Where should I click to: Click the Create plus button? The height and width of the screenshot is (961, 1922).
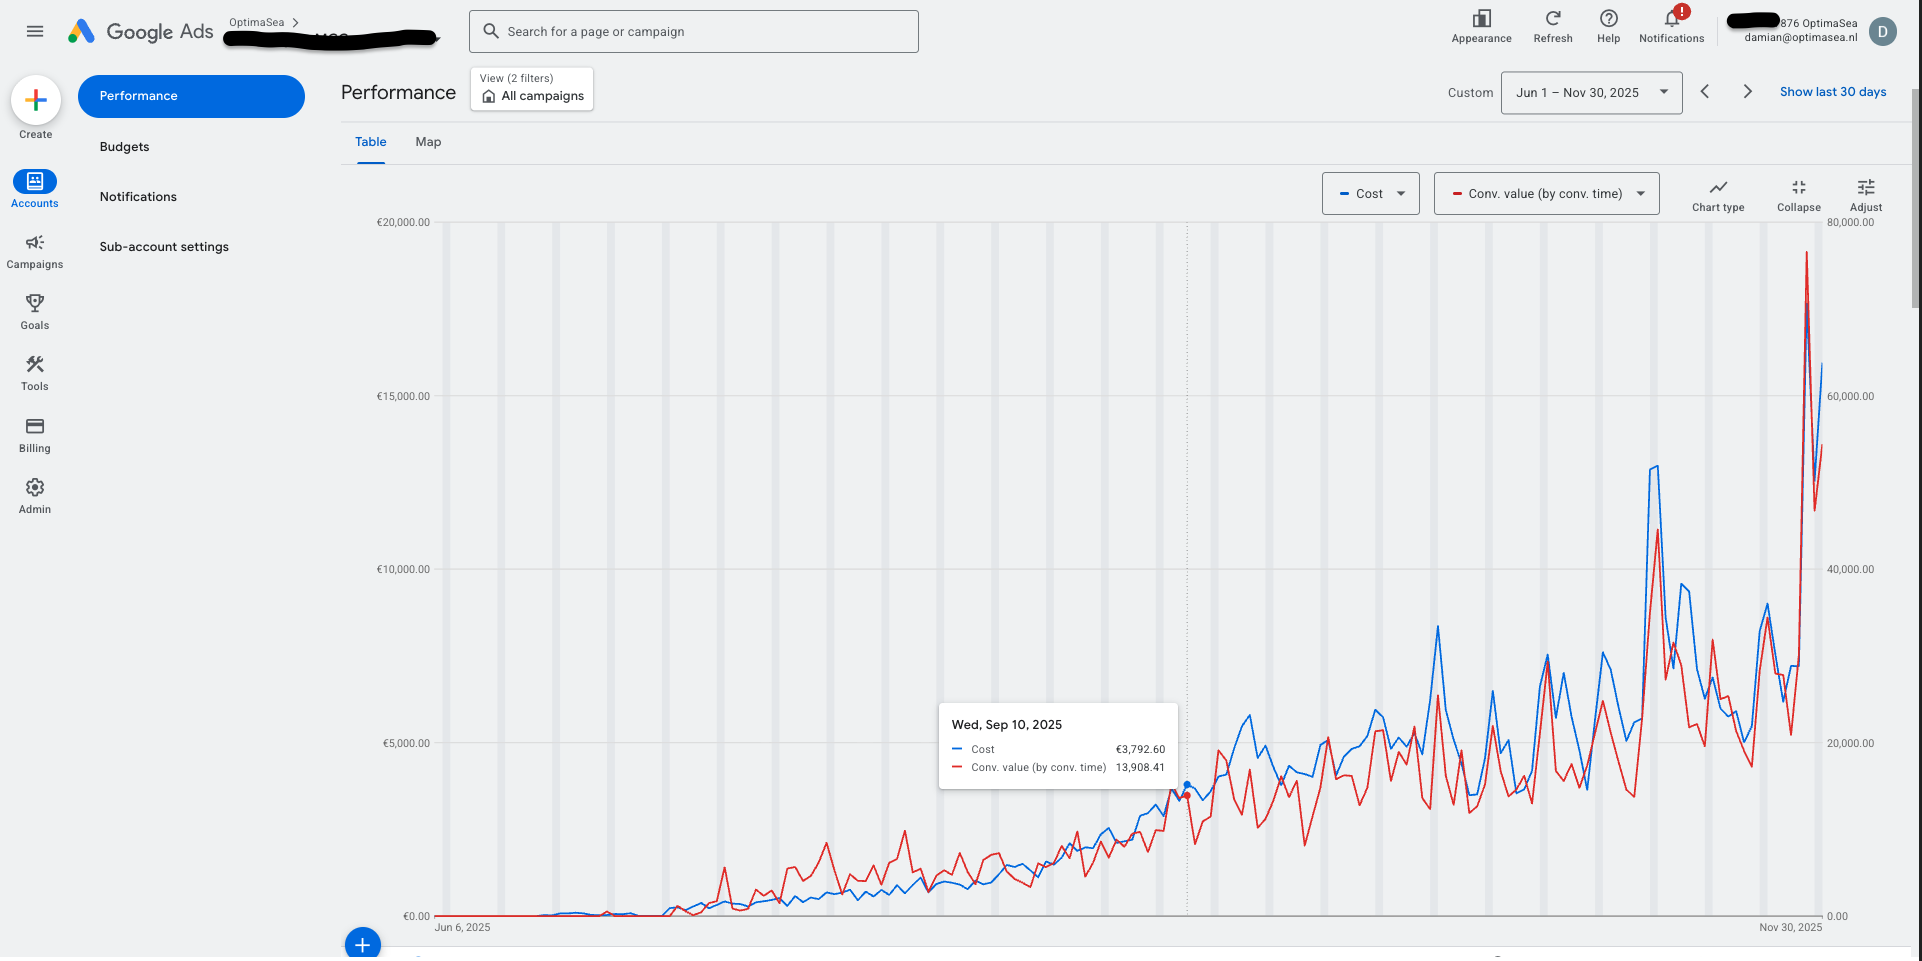[x=36, y=100]
